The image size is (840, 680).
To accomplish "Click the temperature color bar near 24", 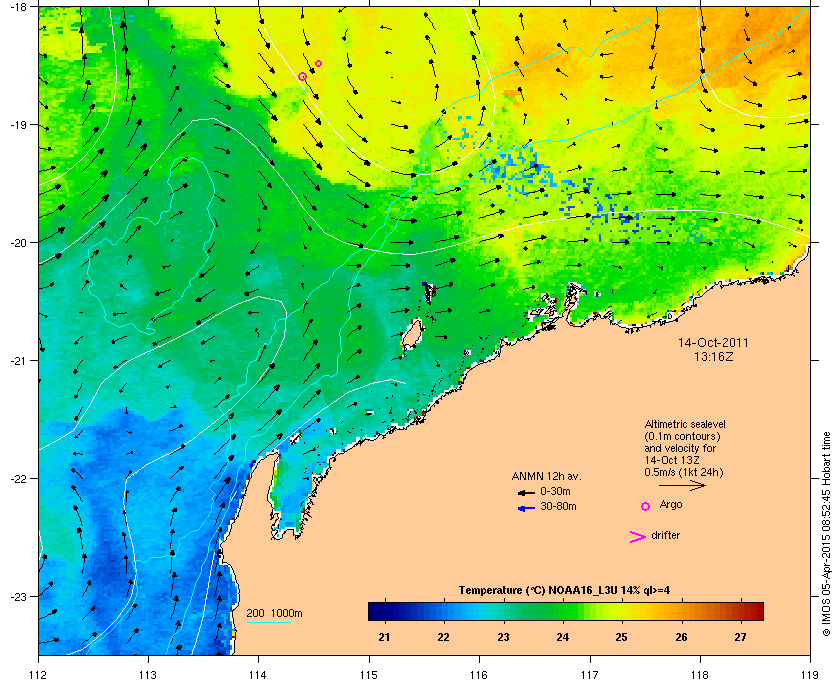I will click(562, 611).
